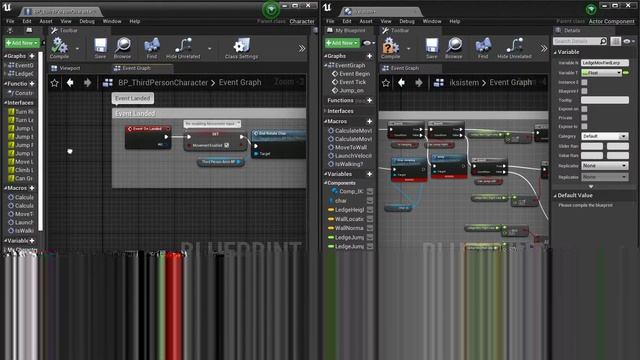Add new macro in left window Macros section
640x360 pixels.
(x=32, y=188)
